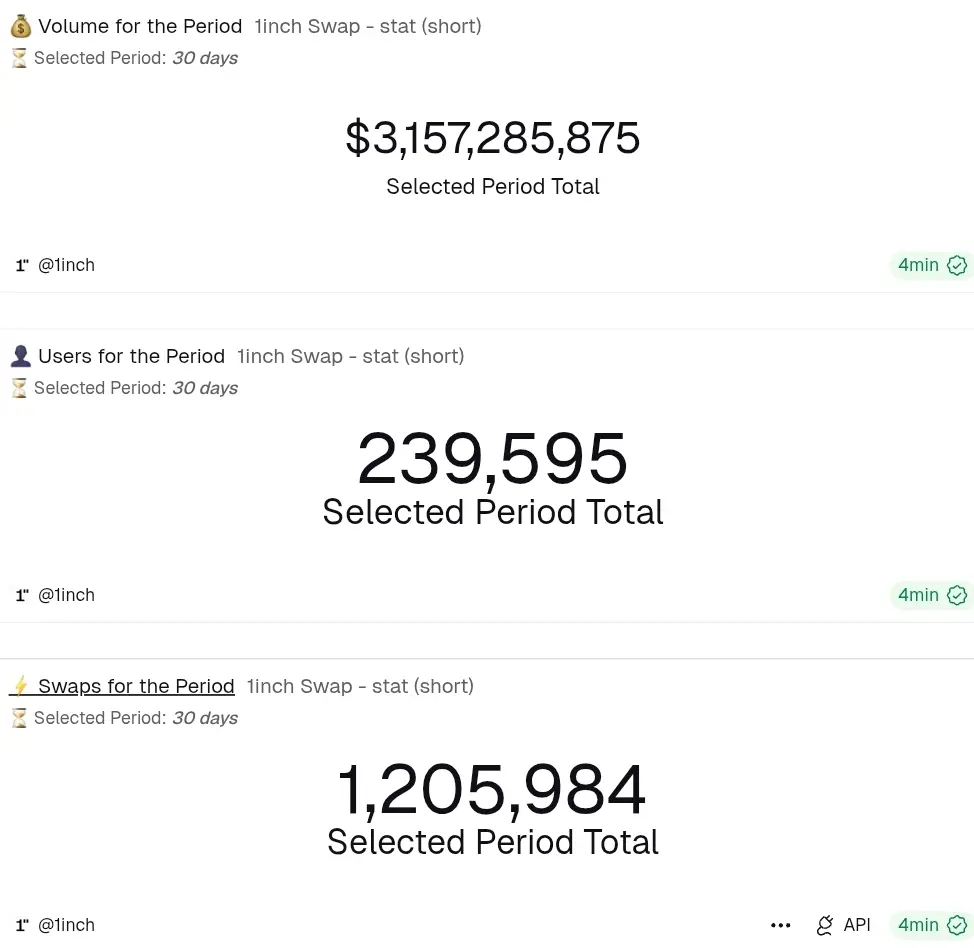Click the 1inch logo in the Users panel footer
This screenshot has width=974, height=948.
click(x=22, y=596)
